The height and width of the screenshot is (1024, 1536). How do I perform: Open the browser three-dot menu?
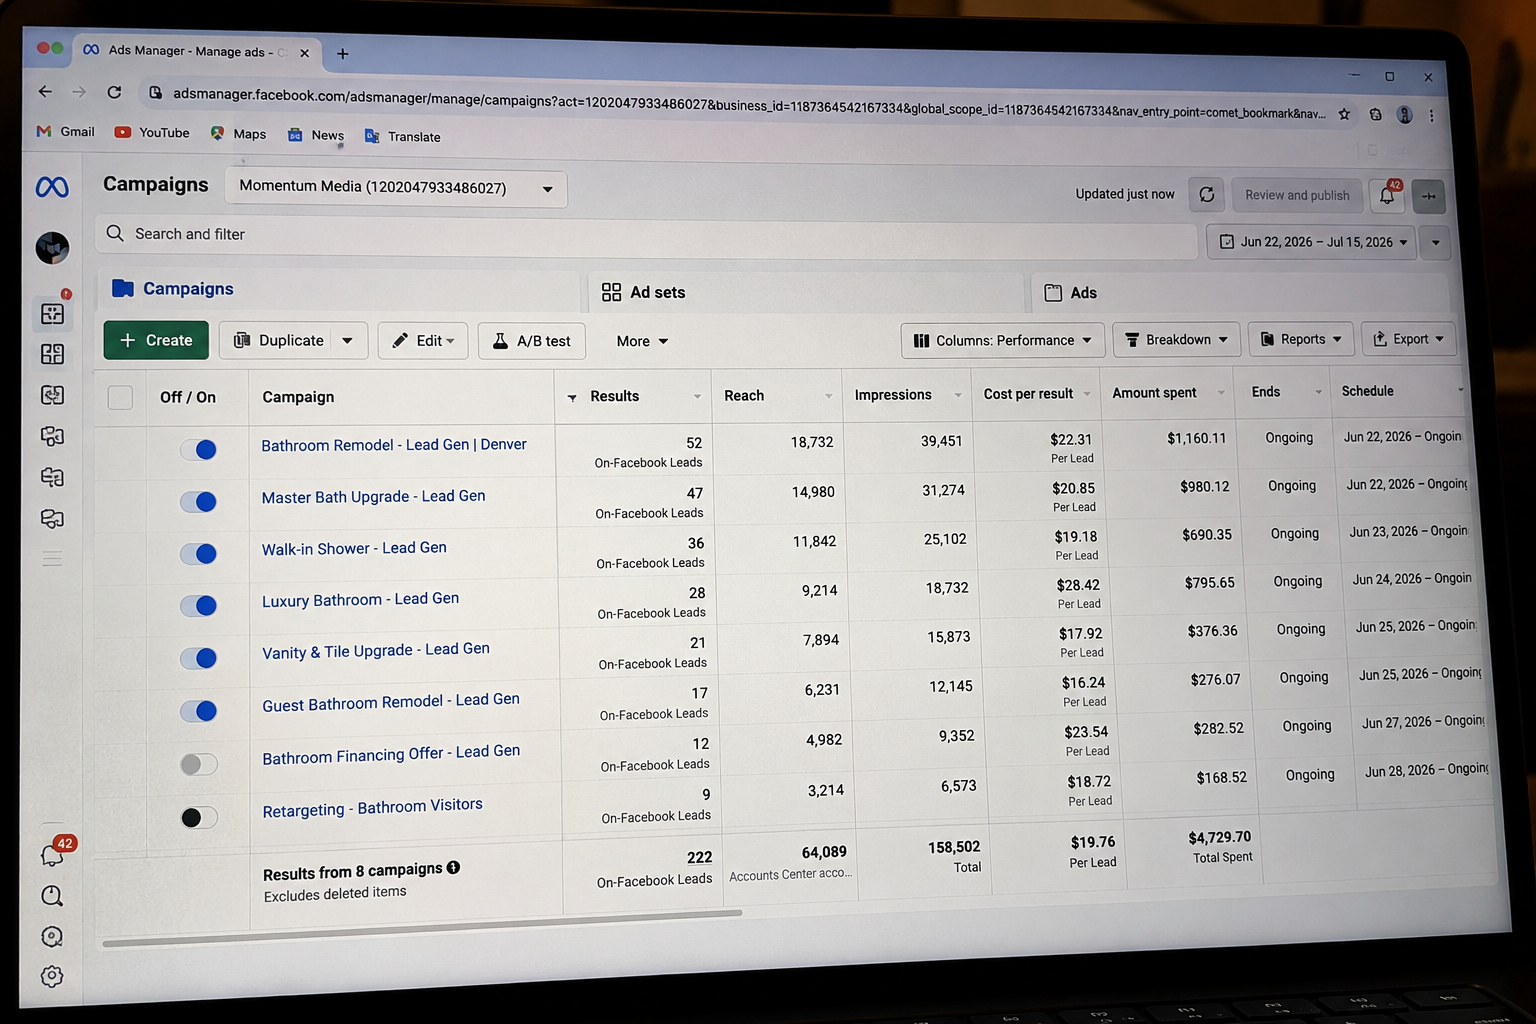(x=1432, y=115)
